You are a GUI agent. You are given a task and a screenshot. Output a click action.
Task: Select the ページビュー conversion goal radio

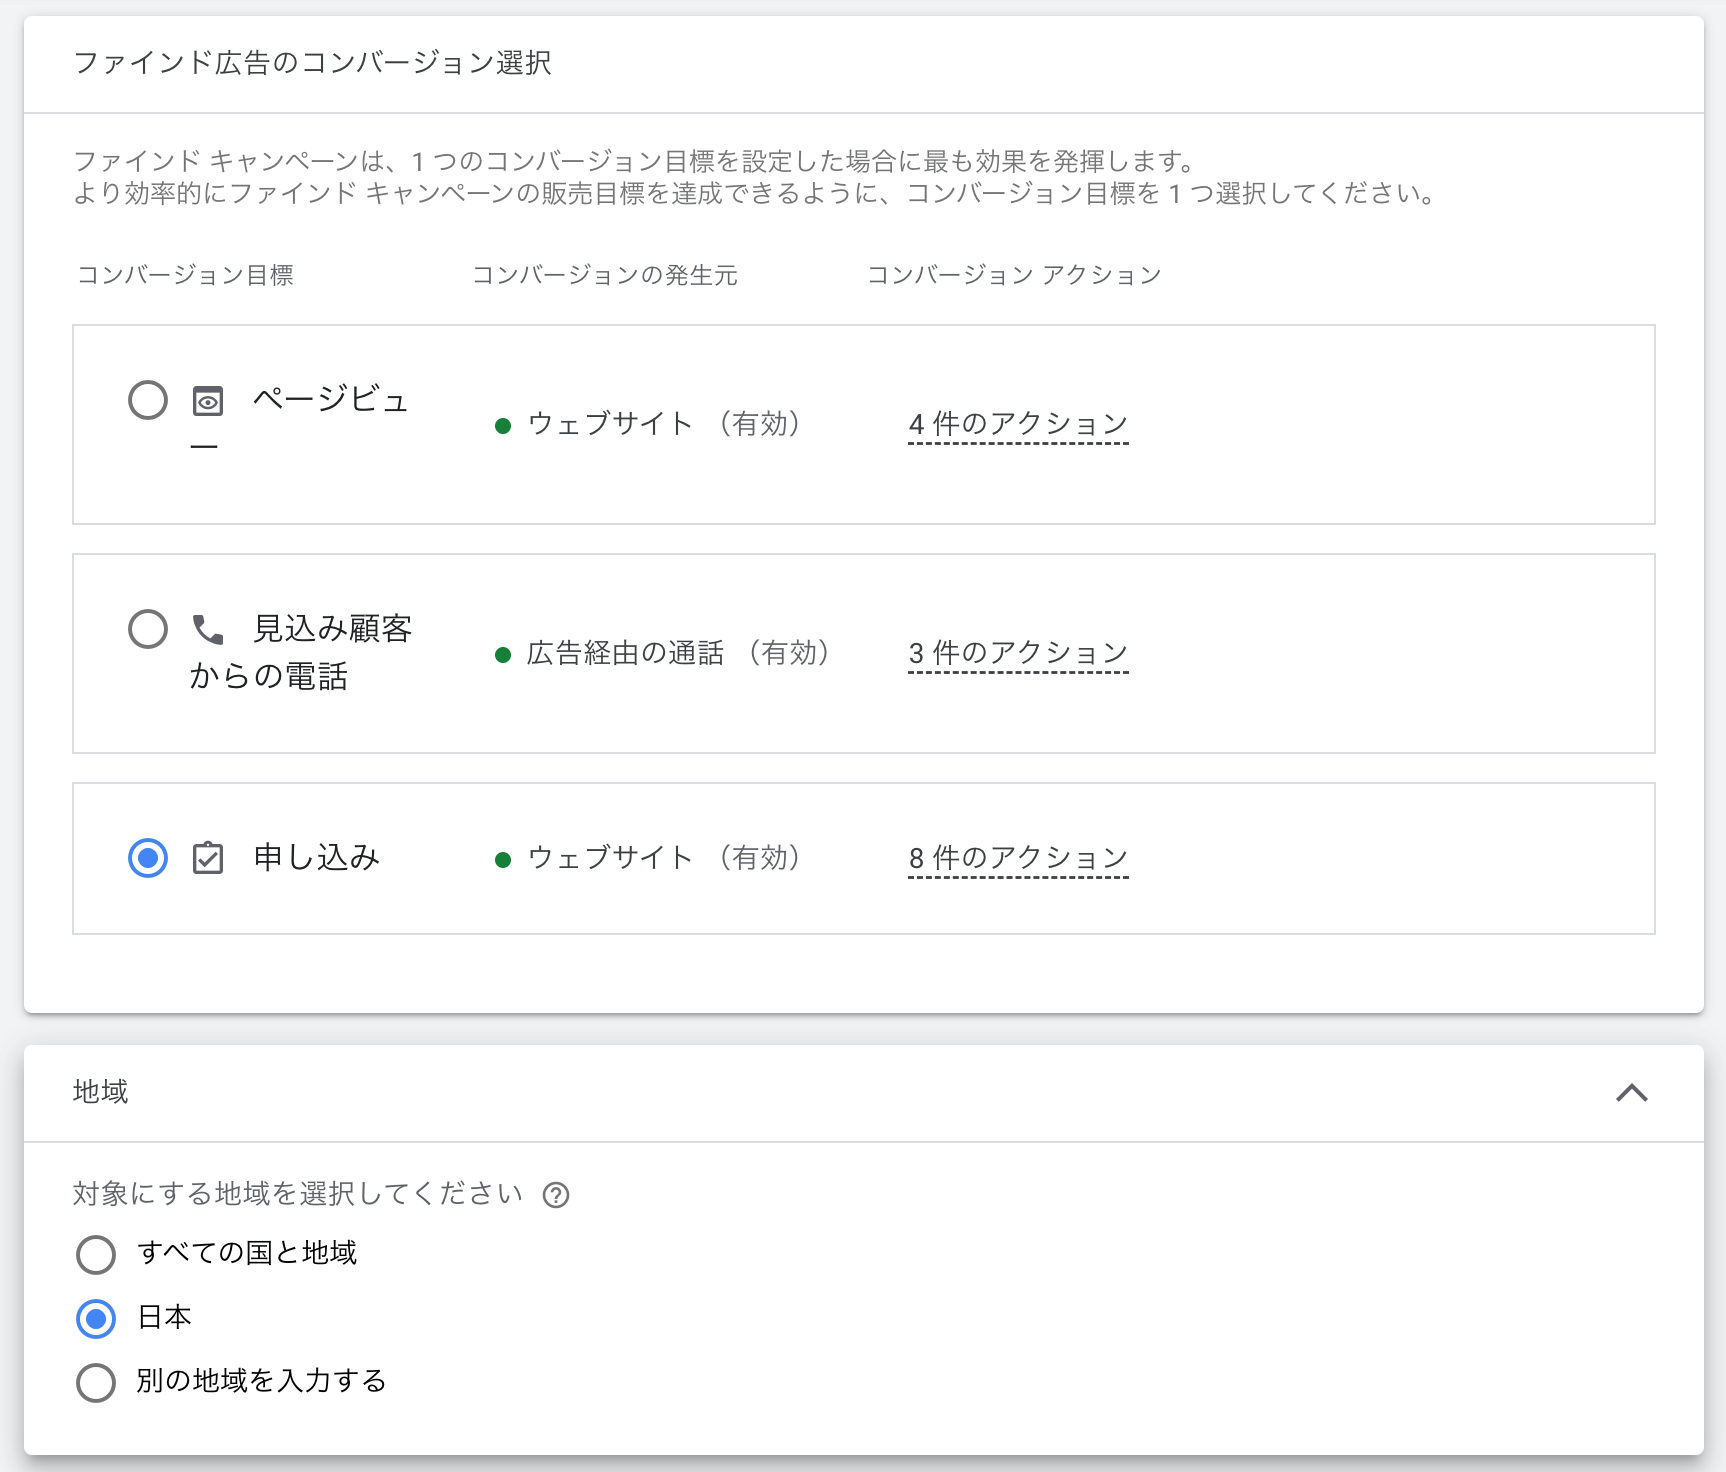tap(148, 400)
